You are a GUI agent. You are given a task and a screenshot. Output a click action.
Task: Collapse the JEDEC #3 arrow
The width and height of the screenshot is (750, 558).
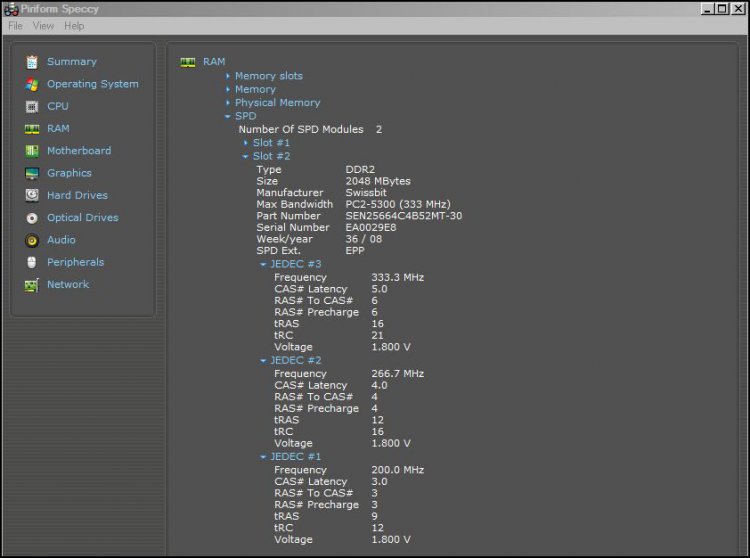263,264
